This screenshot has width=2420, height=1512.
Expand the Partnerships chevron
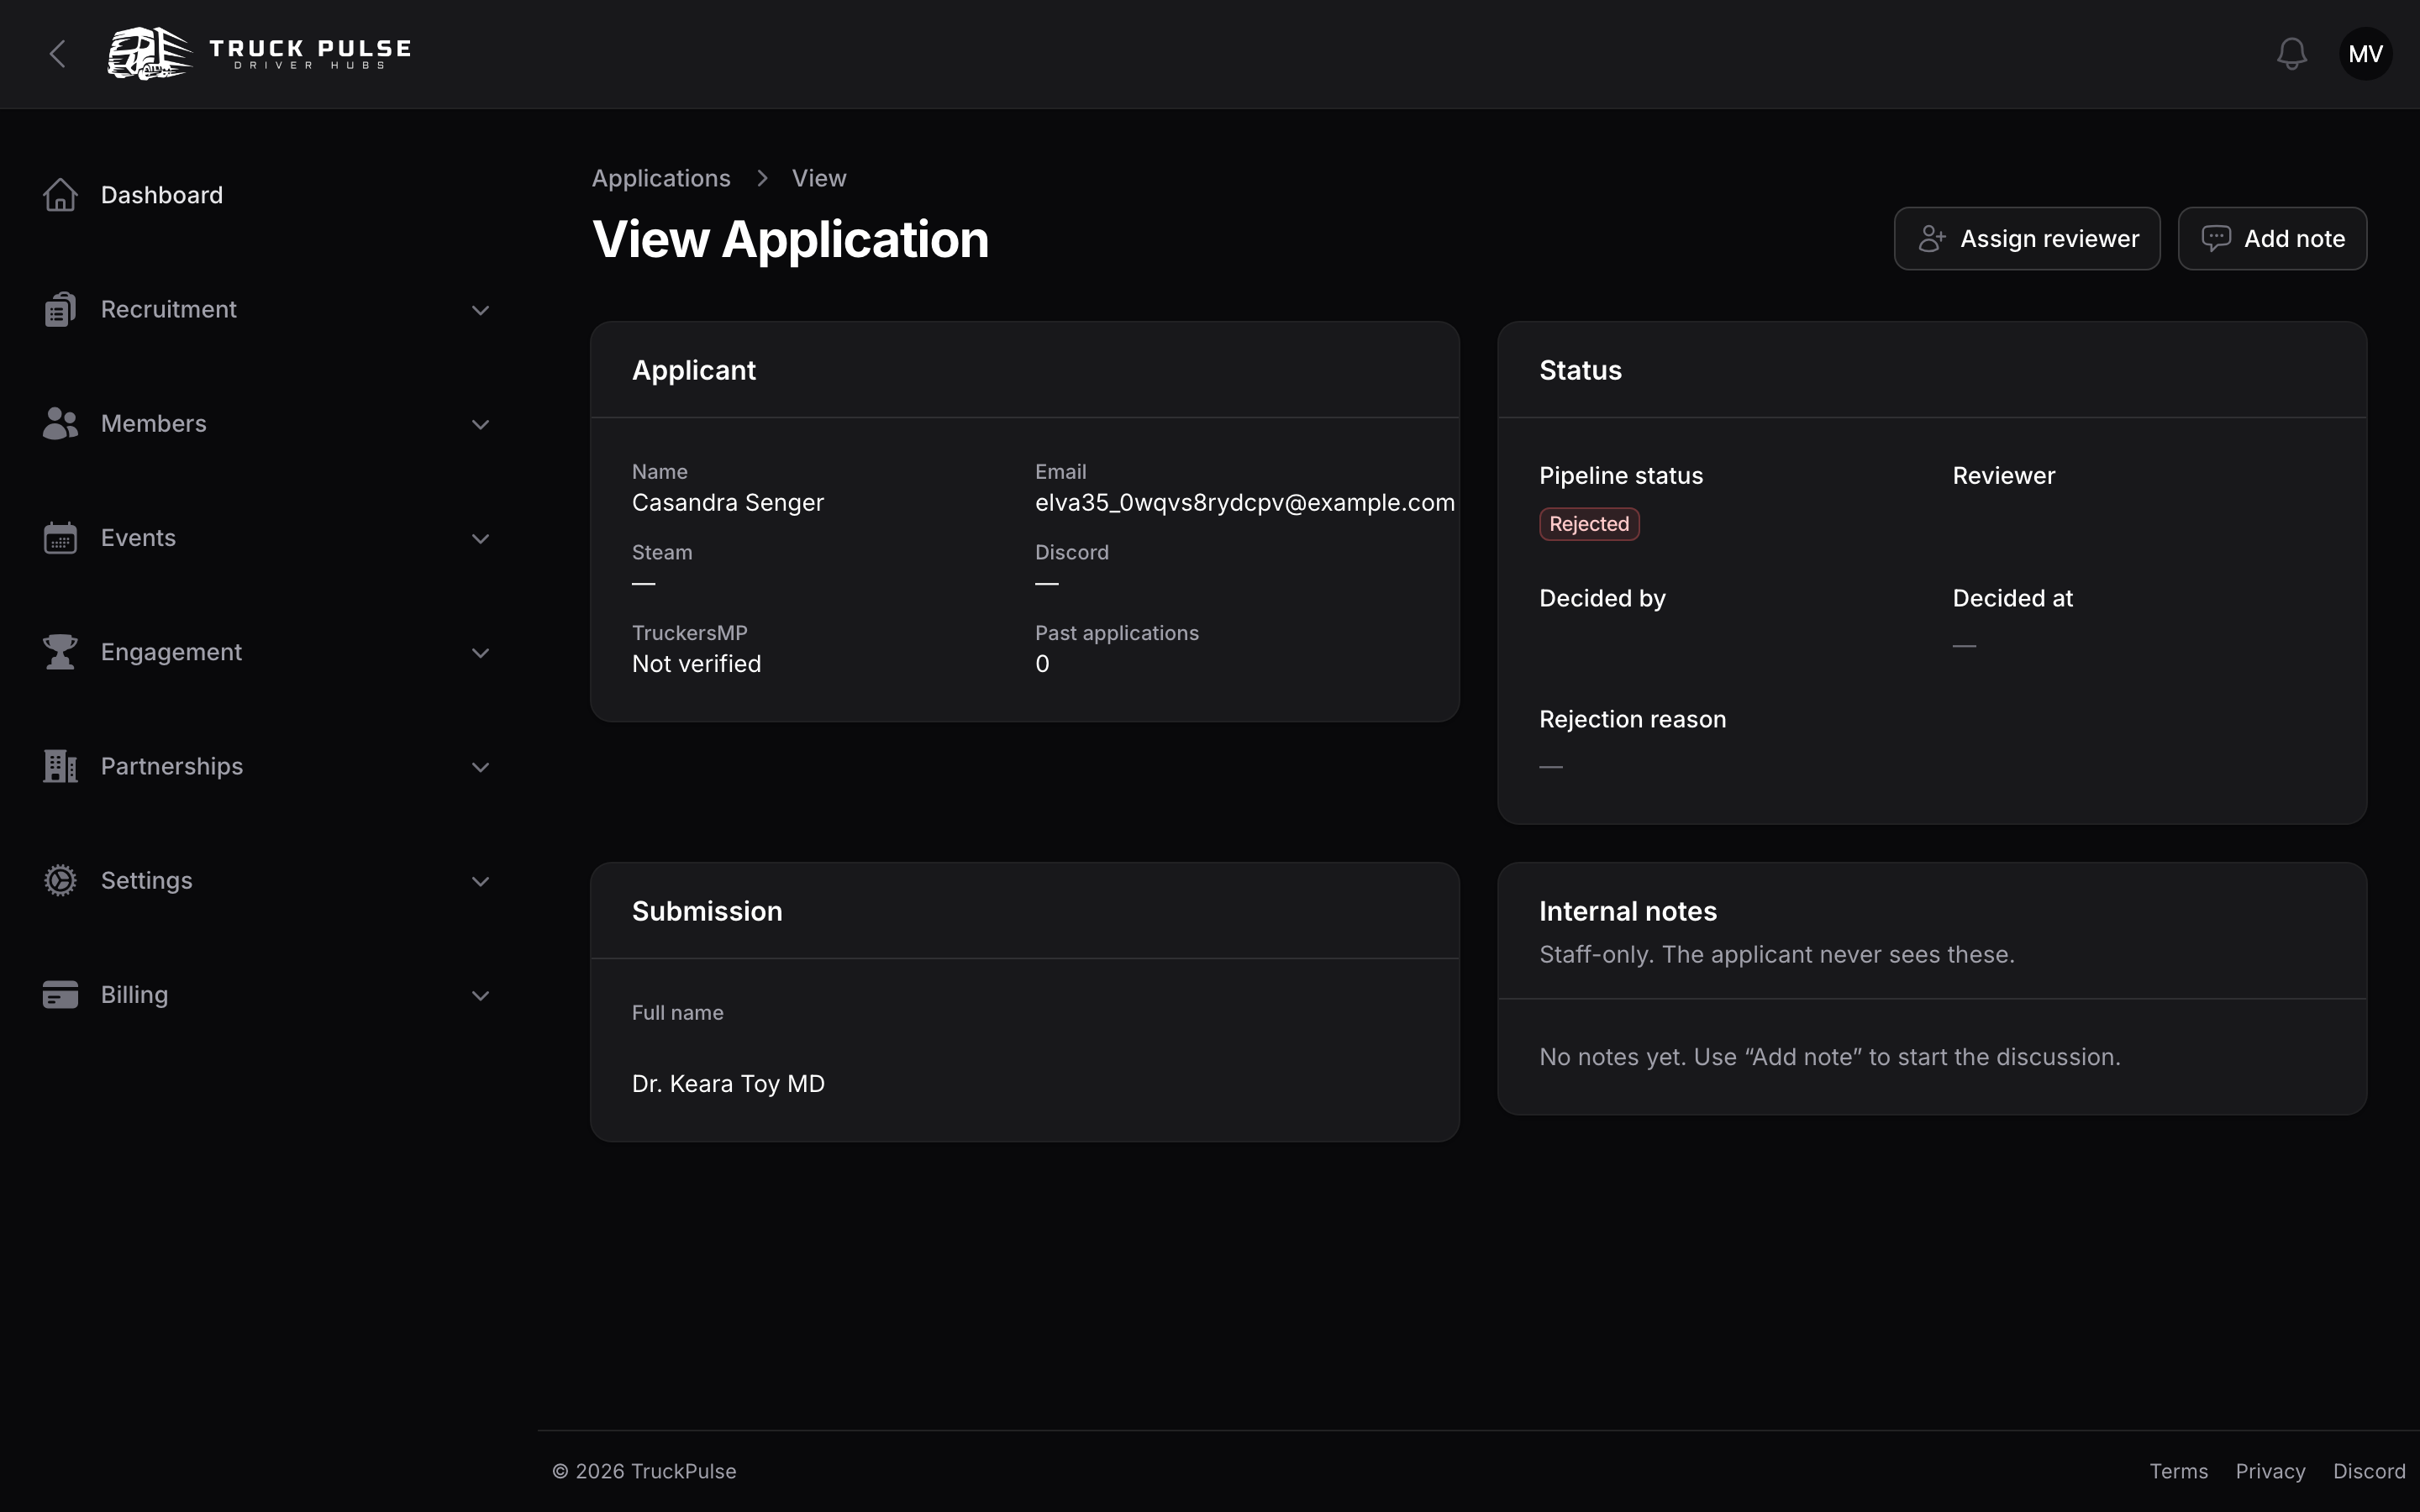pos(480,767)
